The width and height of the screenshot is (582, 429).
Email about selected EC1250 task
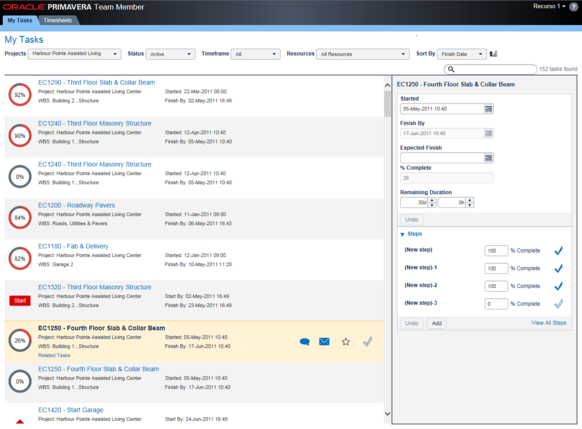324,341
